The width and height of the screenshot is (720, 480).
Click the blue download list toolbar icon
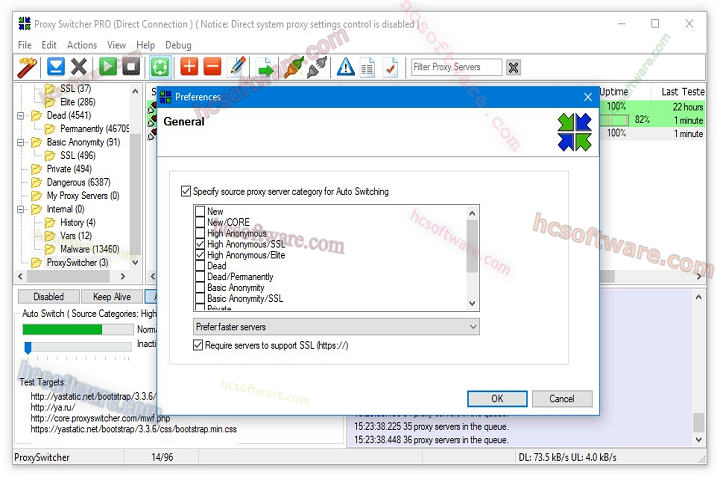click(x=56, y=67)
